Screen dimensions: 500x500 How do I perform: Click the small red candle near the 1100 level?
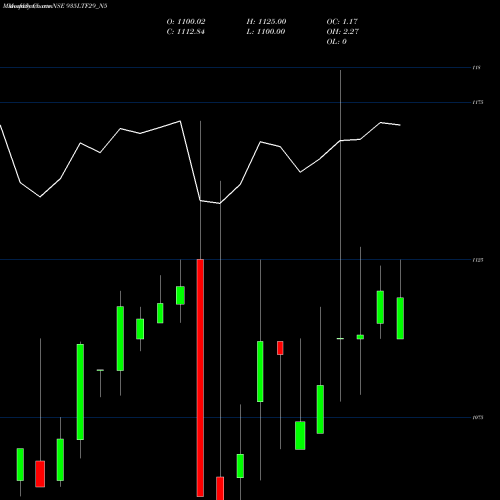tap(280, 348)
